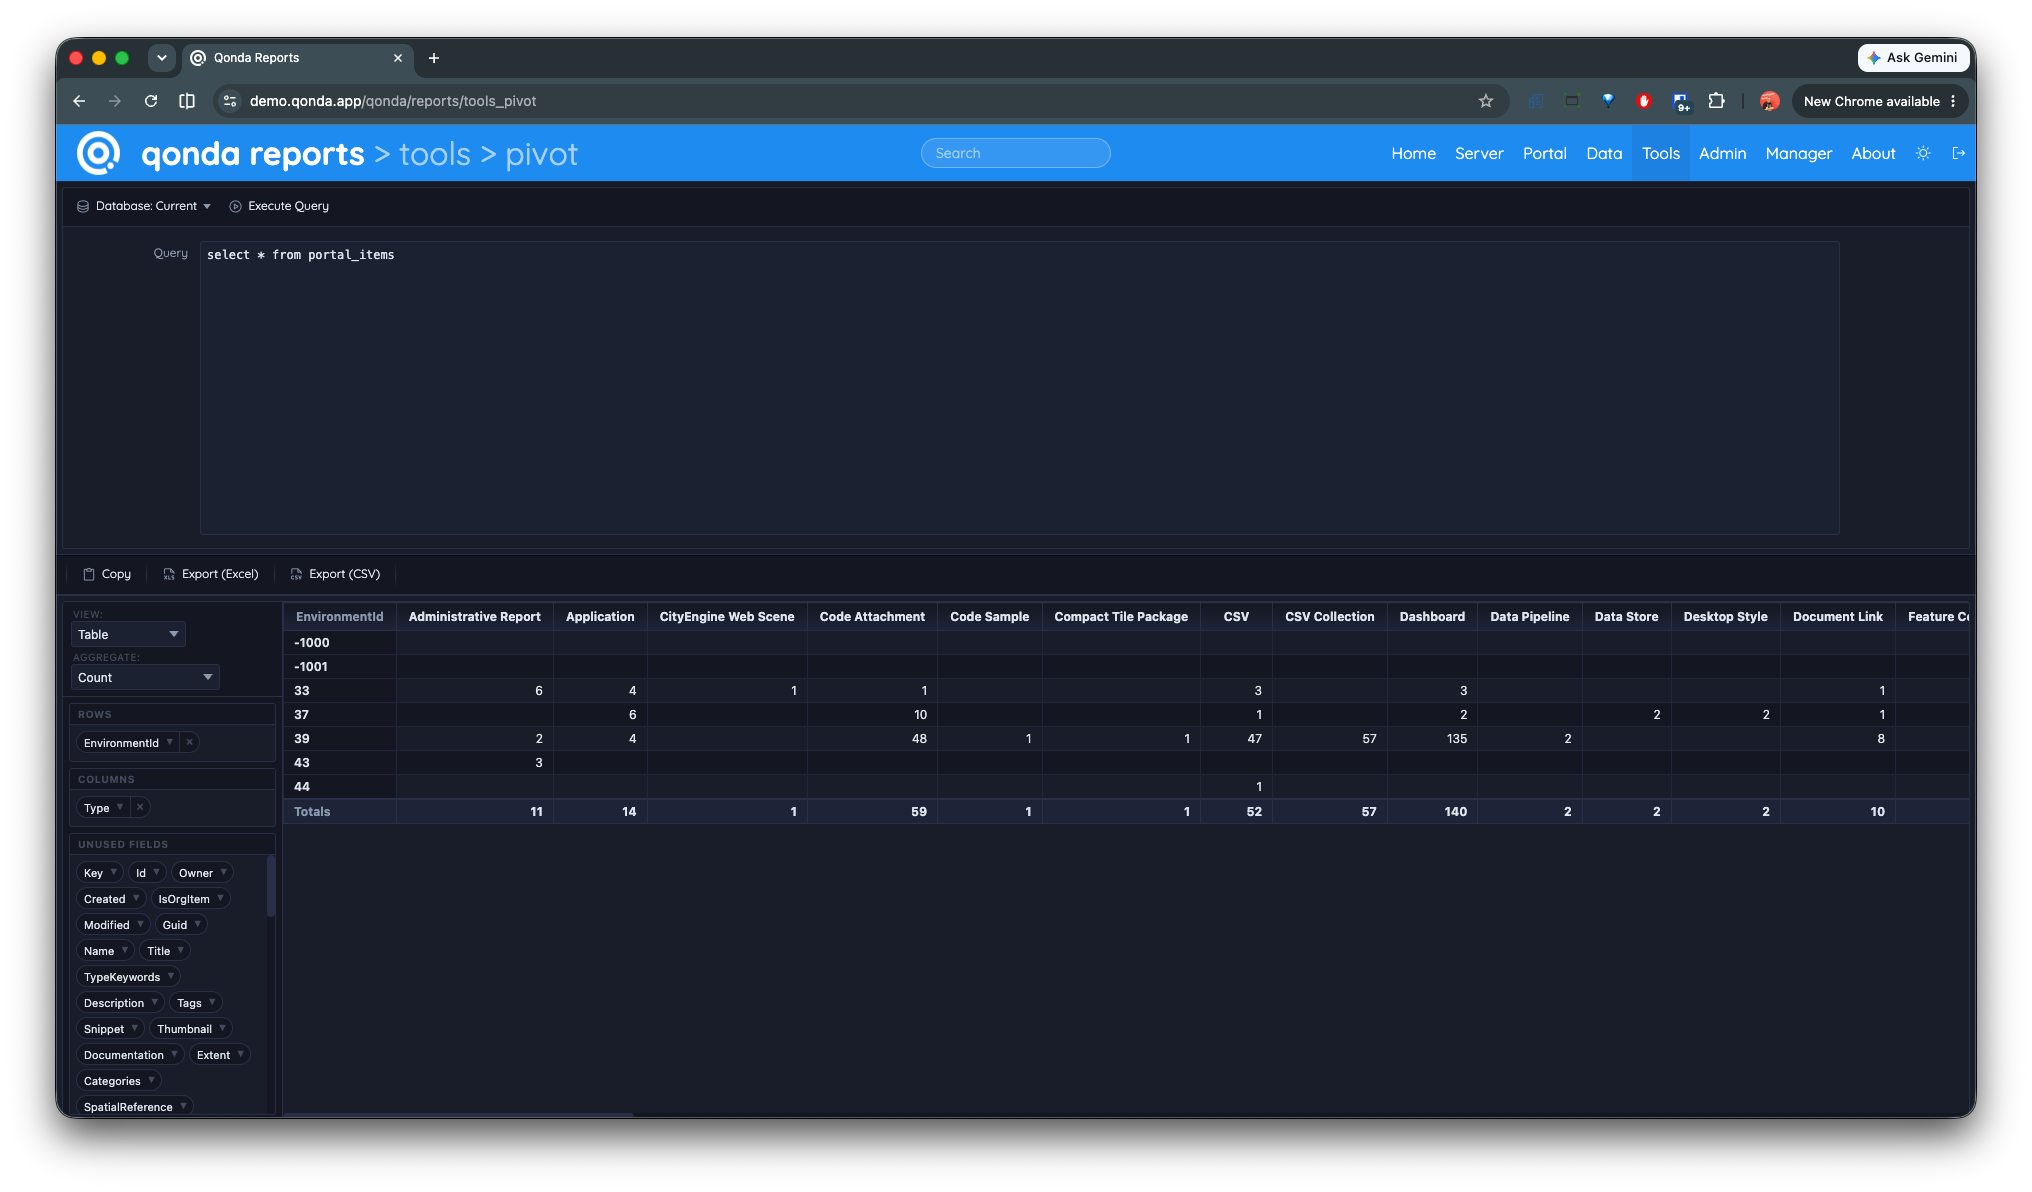Image resolution: width=2032 pixels, height=1192 pixels.
Task: Click row label 39 in pivot table
Action: 301,738
